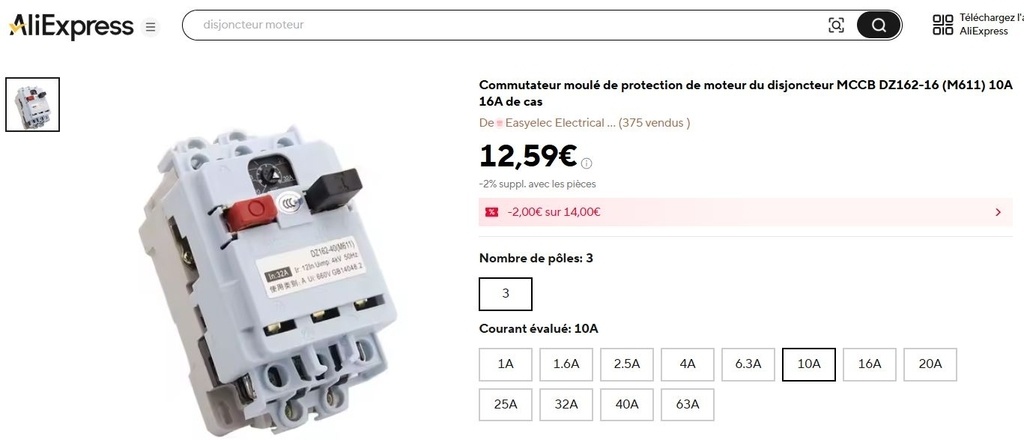Viewport: 1024px width, 440px height.
Task: Select the product thumbnail image
Action: coord(33,104)
